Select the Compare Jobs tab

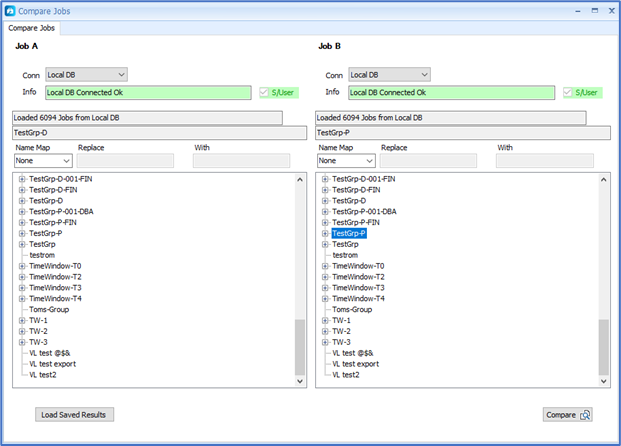pyautogui.click(x=32, y=27)
